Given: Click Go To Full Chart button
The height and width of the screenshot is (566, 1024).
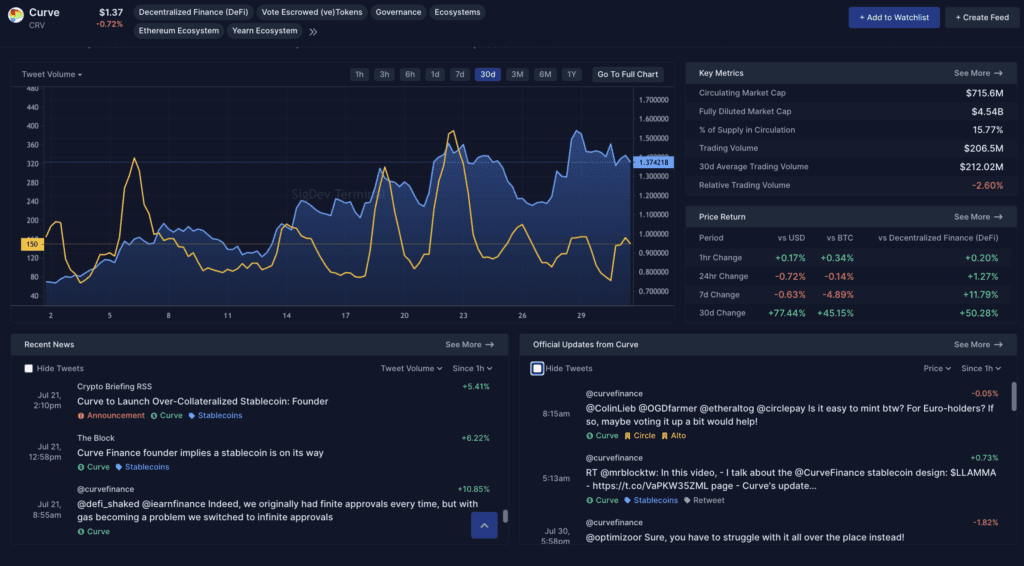Looking at the screenshot, I should (x=627, y=75).
